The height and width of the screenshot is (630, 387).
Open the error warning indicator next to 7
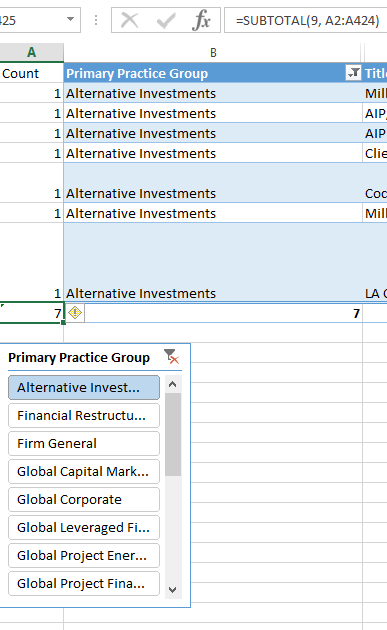75,313
